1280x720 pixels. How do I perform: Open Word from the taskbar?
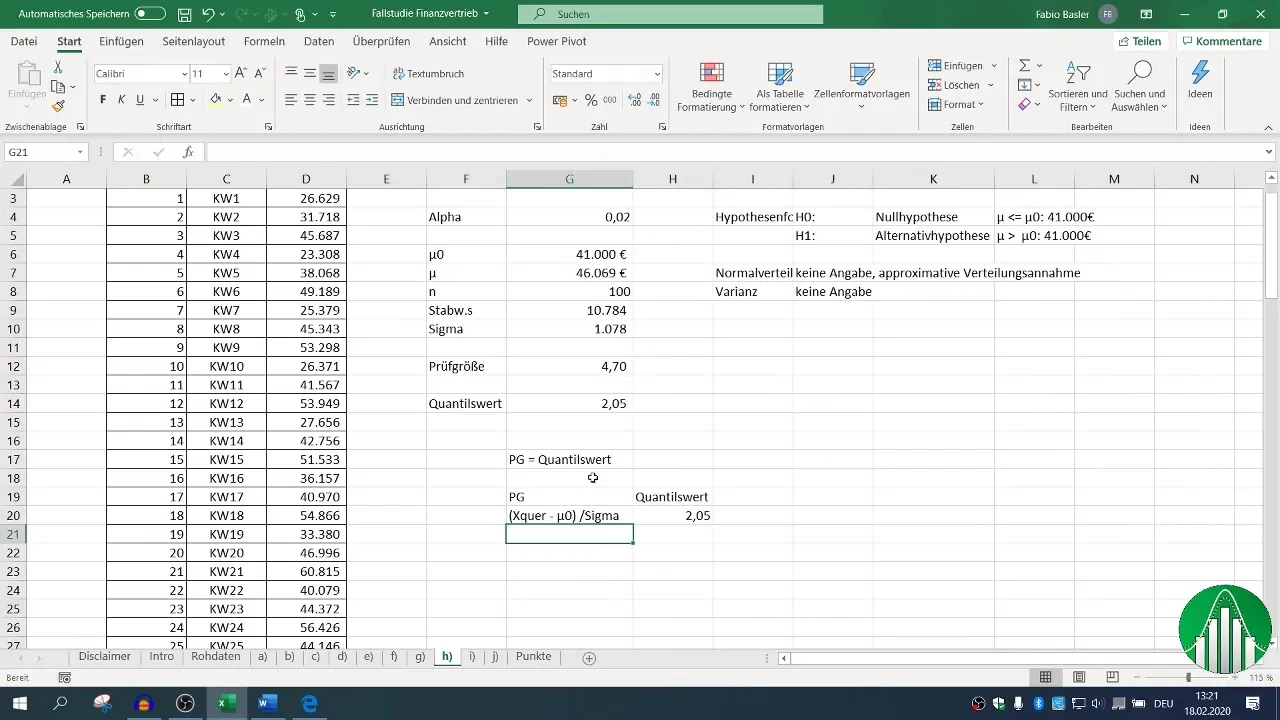tap(267, 703)
